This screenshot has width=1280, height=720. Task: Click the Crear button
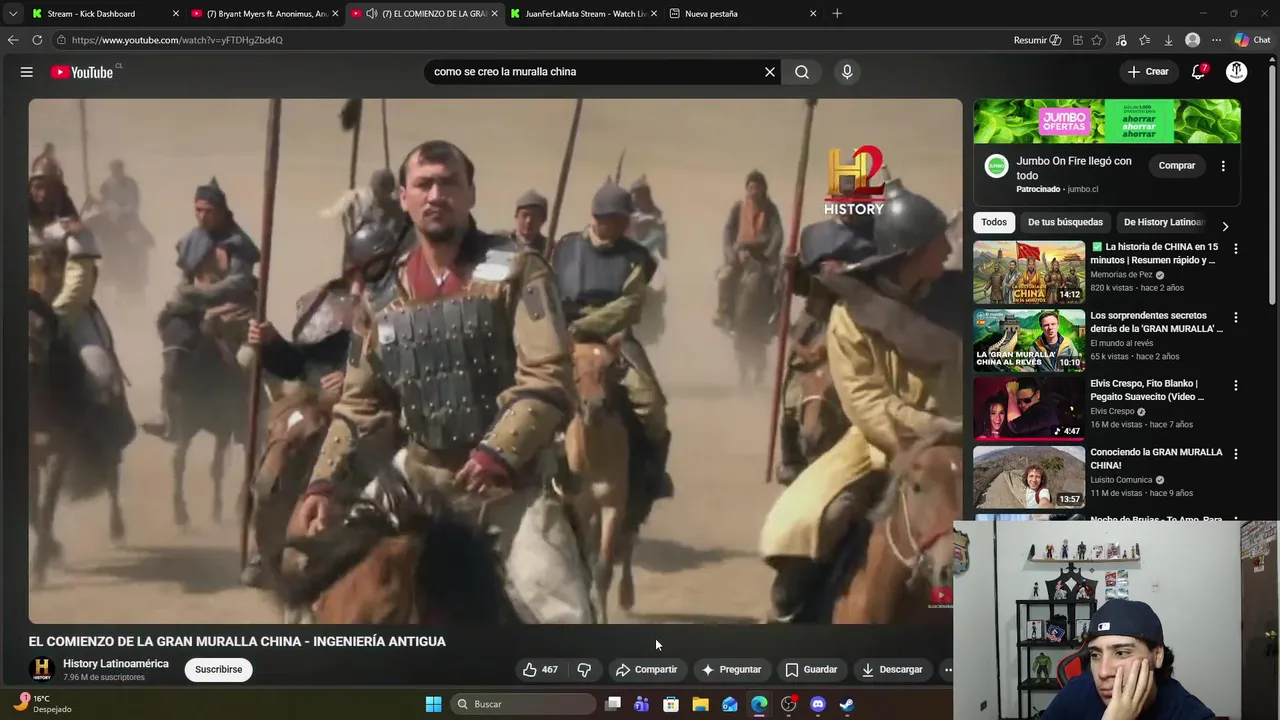pos(1147,72)
